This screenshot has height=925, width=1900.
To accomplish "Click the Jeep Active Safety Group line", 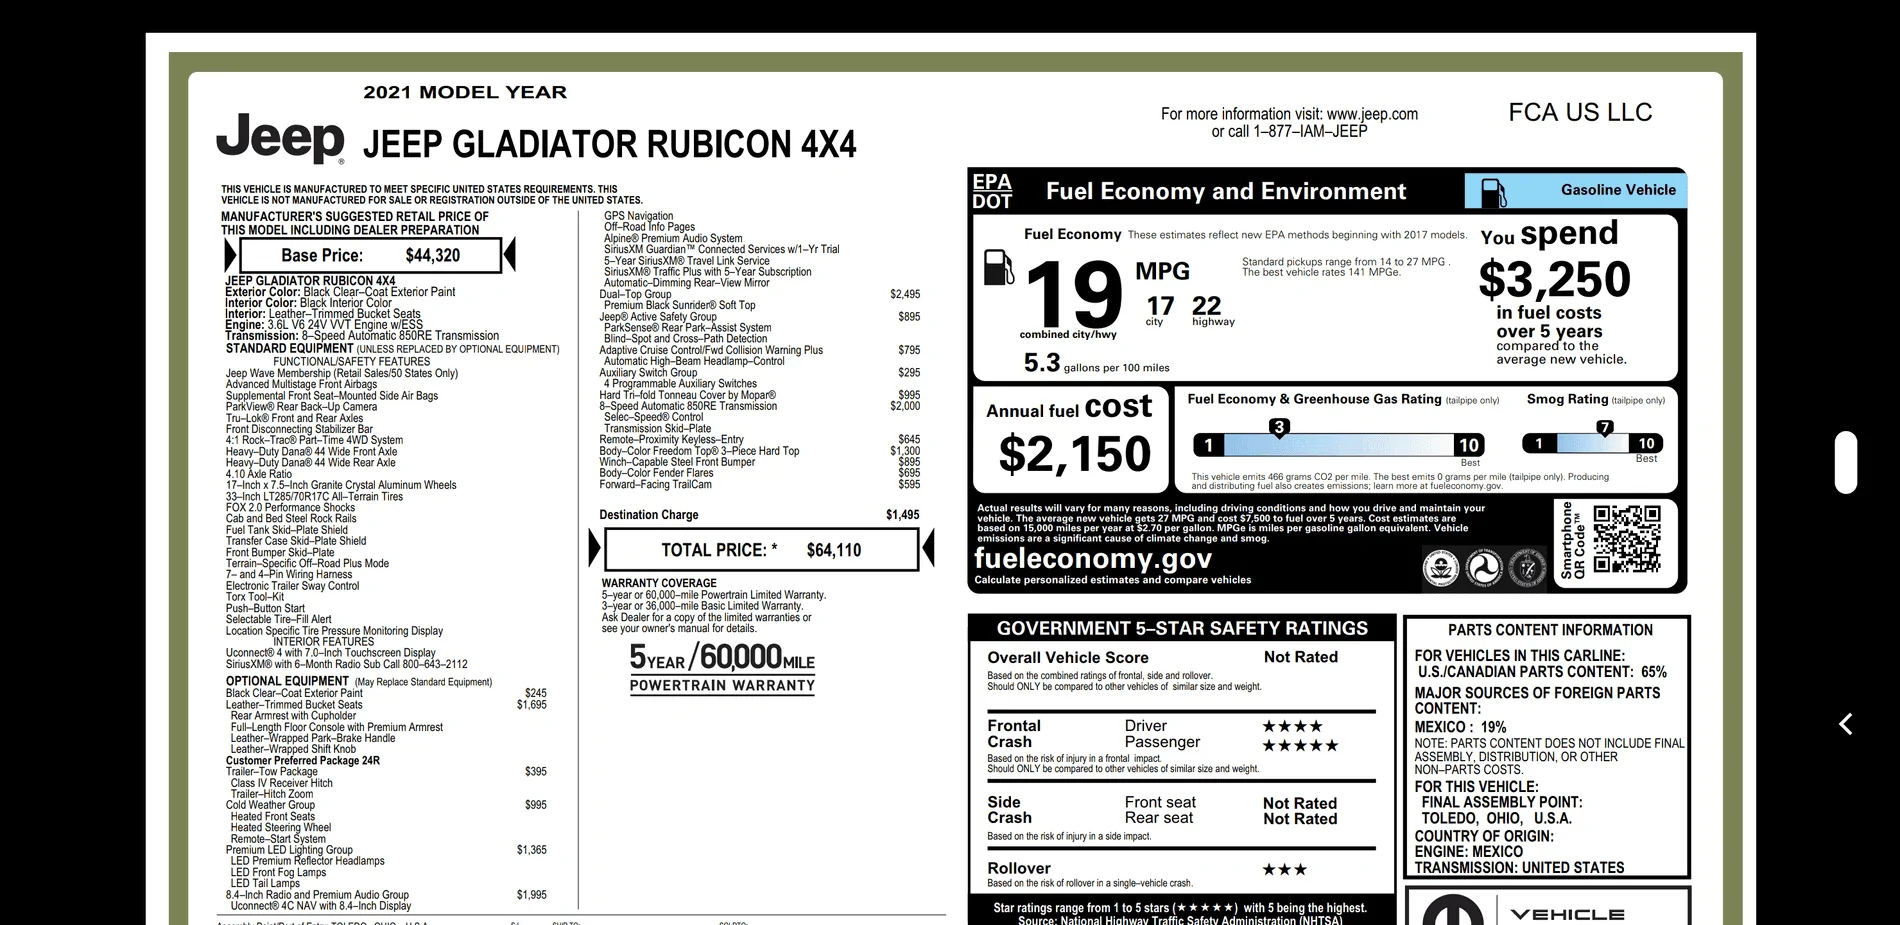I will pos(759,317).
